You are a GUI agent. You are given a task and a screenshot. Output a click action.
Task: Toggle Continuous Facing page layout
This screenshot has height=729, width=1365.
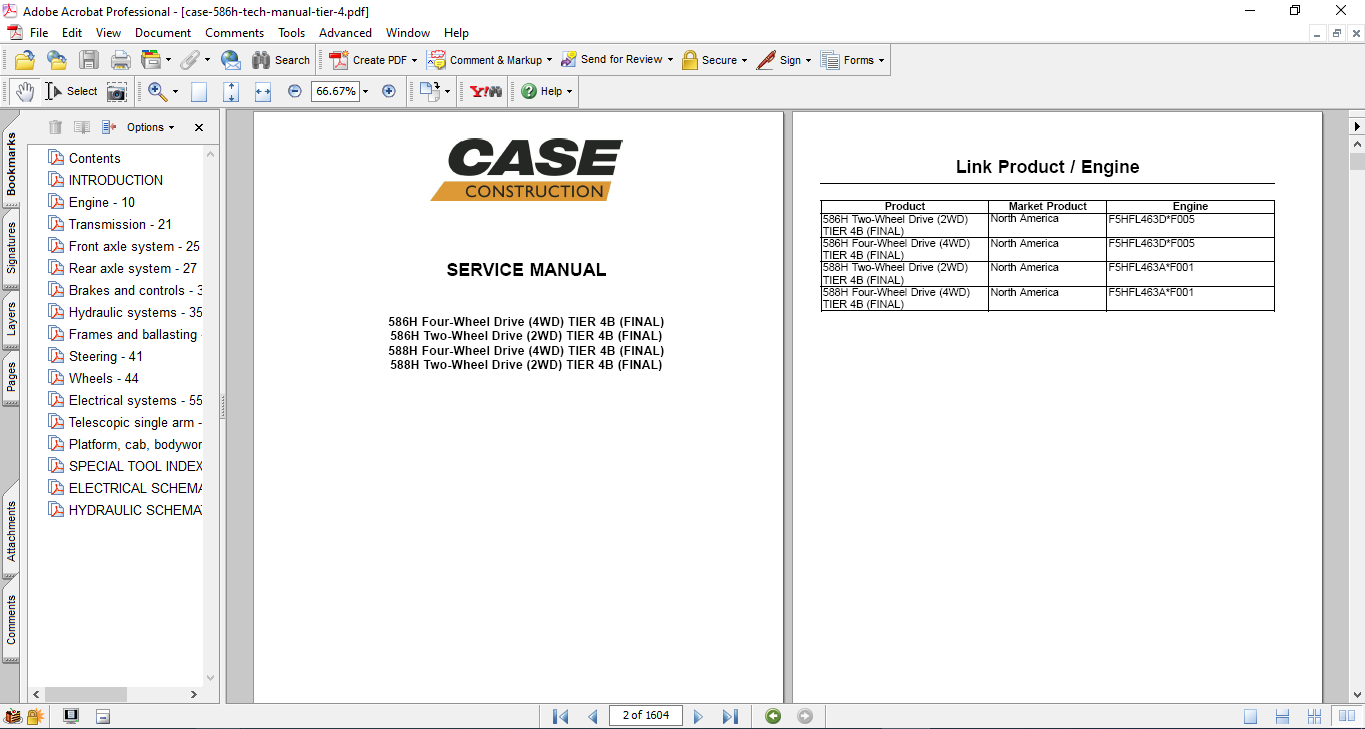1314,716
